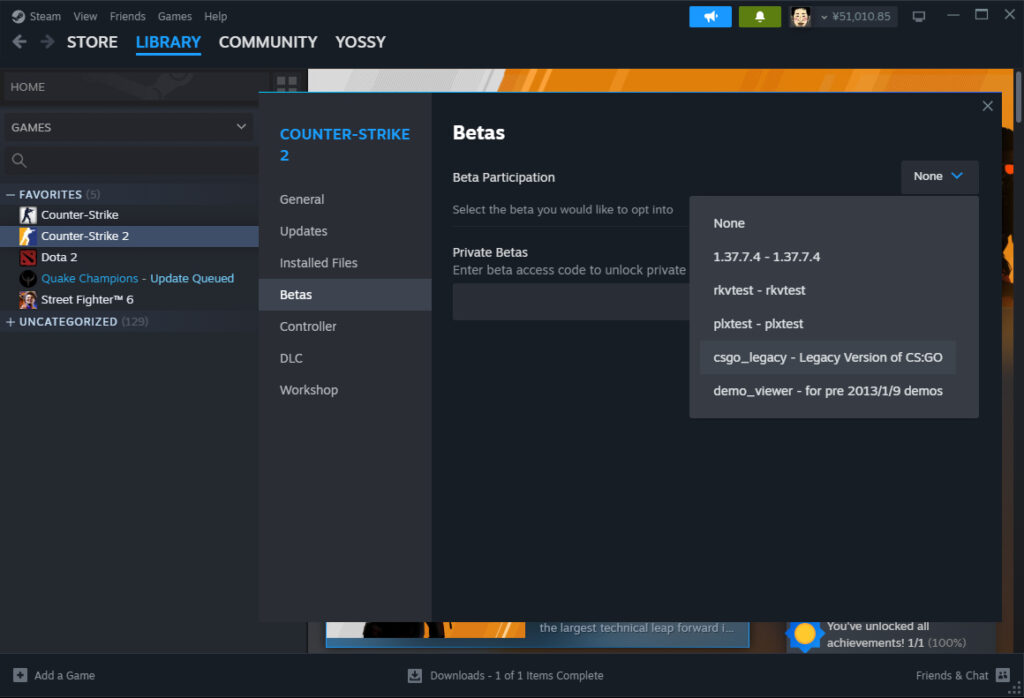Click the Counter-Strike game icon
This screenshot has height=698, width=1024.
(28, 215)
